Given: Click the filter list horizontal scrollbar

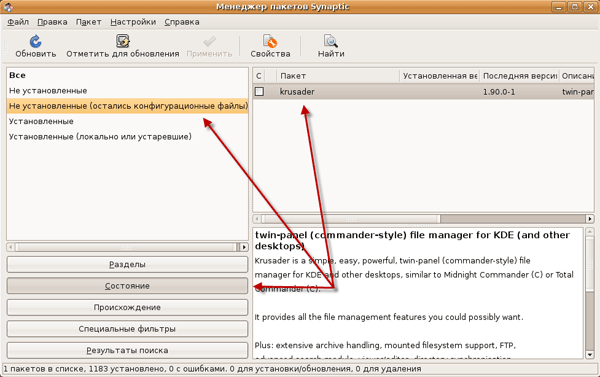Looking at the screenshot, I should [x=126, y=247].
